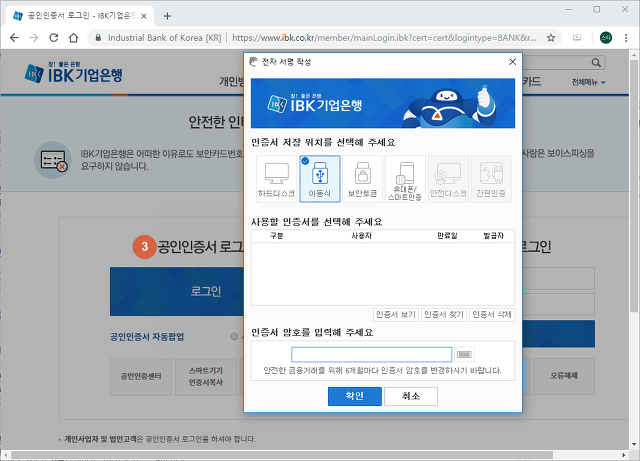The image size is (640, 461).
Task: Open a new browser tab
Action: point(167,16)
